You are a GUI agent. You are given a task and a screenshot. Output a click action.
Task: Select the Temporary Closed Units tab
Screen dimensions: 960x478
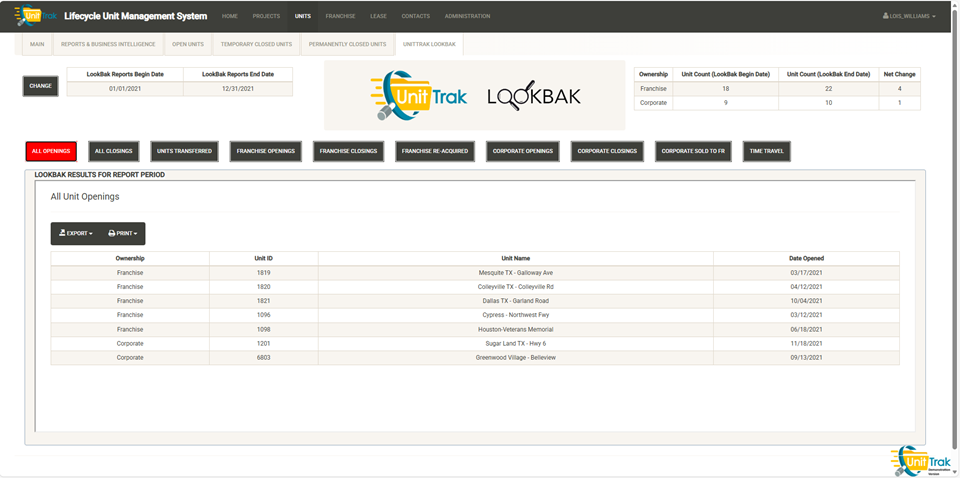click(256, 44)
